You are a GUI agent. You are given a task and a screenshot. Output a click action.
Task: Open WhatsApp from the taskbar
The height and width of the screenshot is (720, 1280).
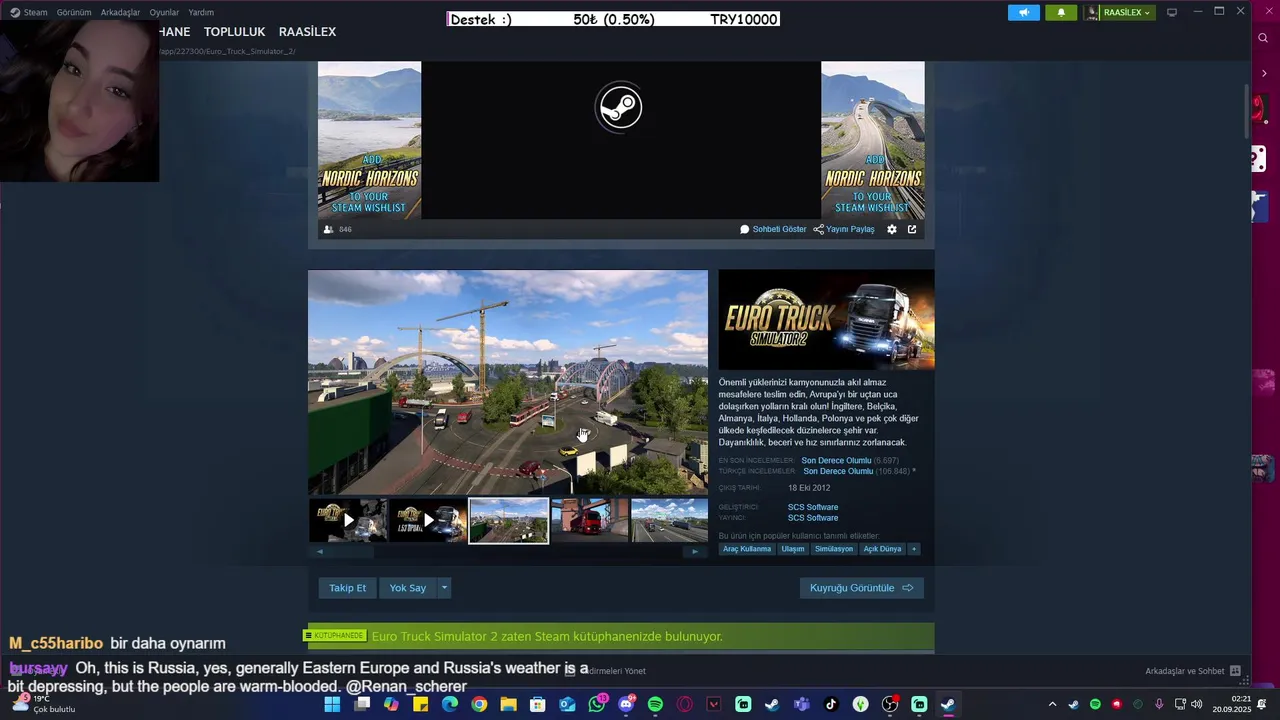coord(597,705)
